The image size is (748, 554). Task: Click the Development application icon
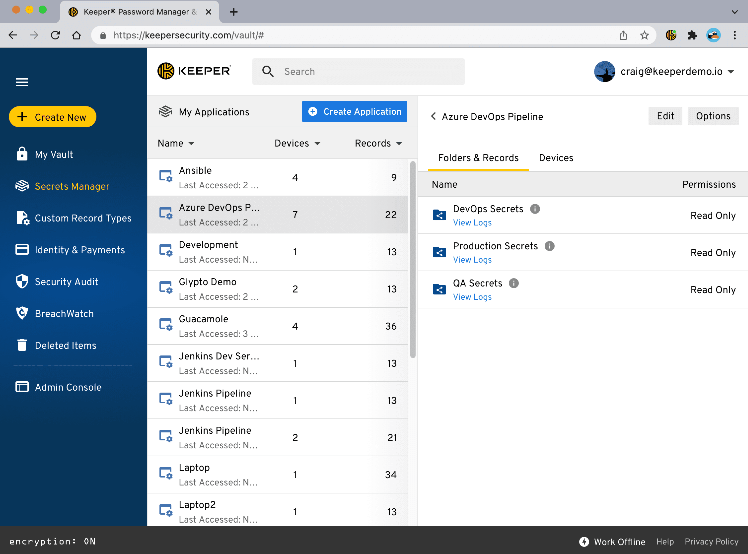[166, 250]
